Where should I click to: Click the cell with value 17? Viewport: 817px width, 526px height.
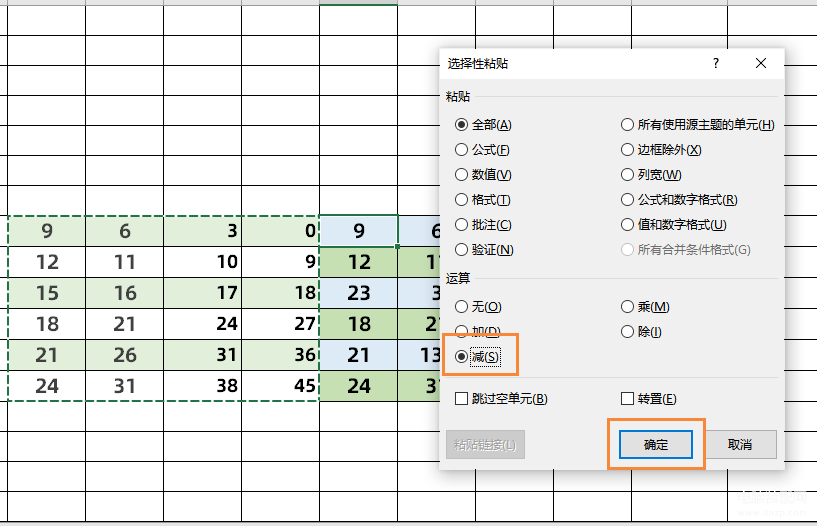point(203,293)
